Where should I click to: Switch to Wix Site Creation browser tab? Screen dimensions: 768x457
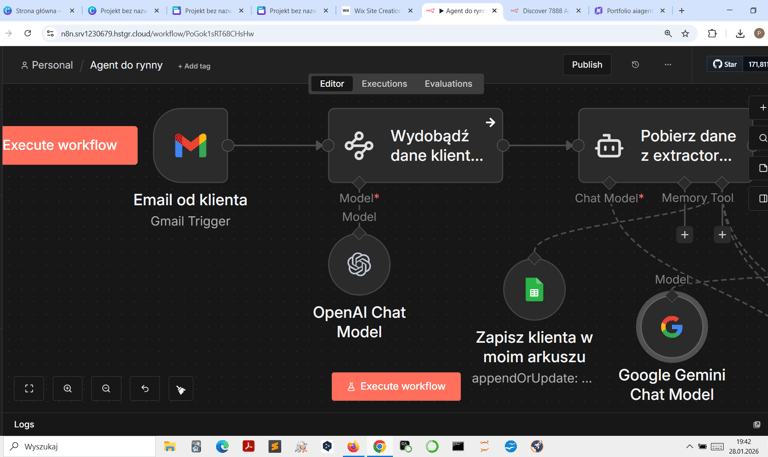[x=378, y=10]
